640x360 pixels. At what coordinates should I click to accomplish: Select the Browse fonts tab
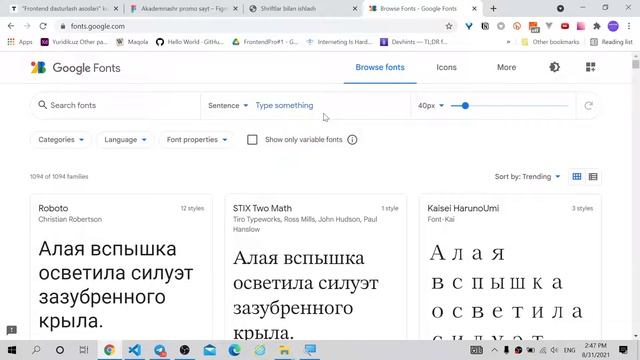380,67
